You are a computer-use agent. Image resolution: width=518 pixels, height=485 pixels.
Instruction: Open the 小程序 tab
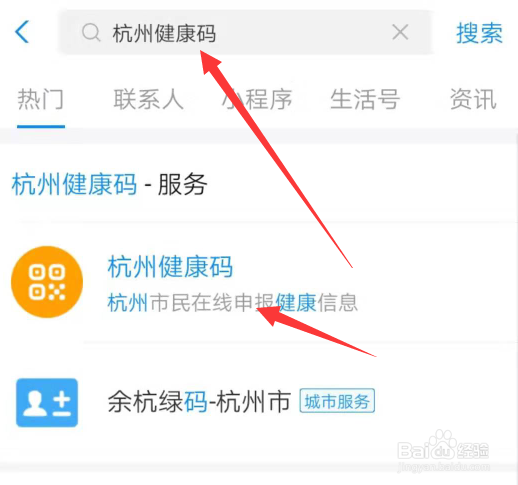[257, 99]
